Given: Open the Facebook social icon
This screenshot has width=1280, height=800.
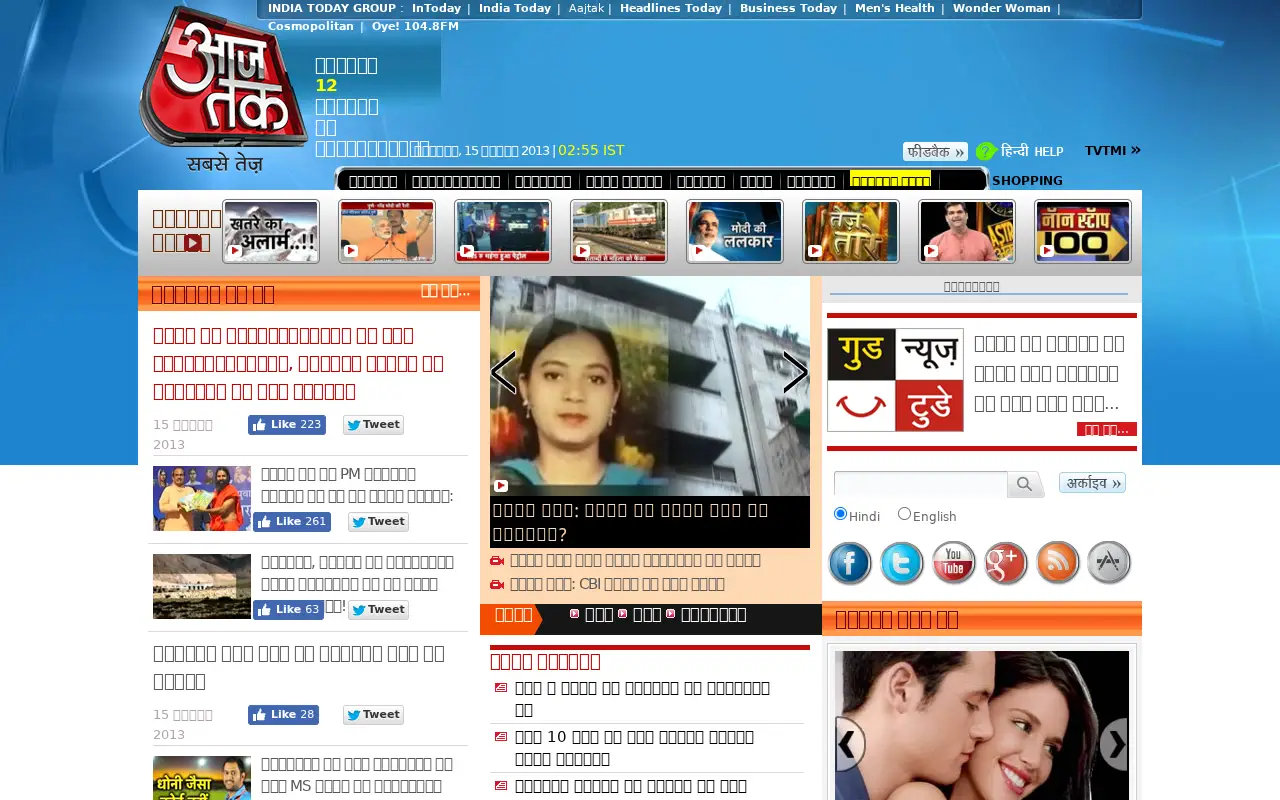Looking at the screenshot, I should coord(850,563).
